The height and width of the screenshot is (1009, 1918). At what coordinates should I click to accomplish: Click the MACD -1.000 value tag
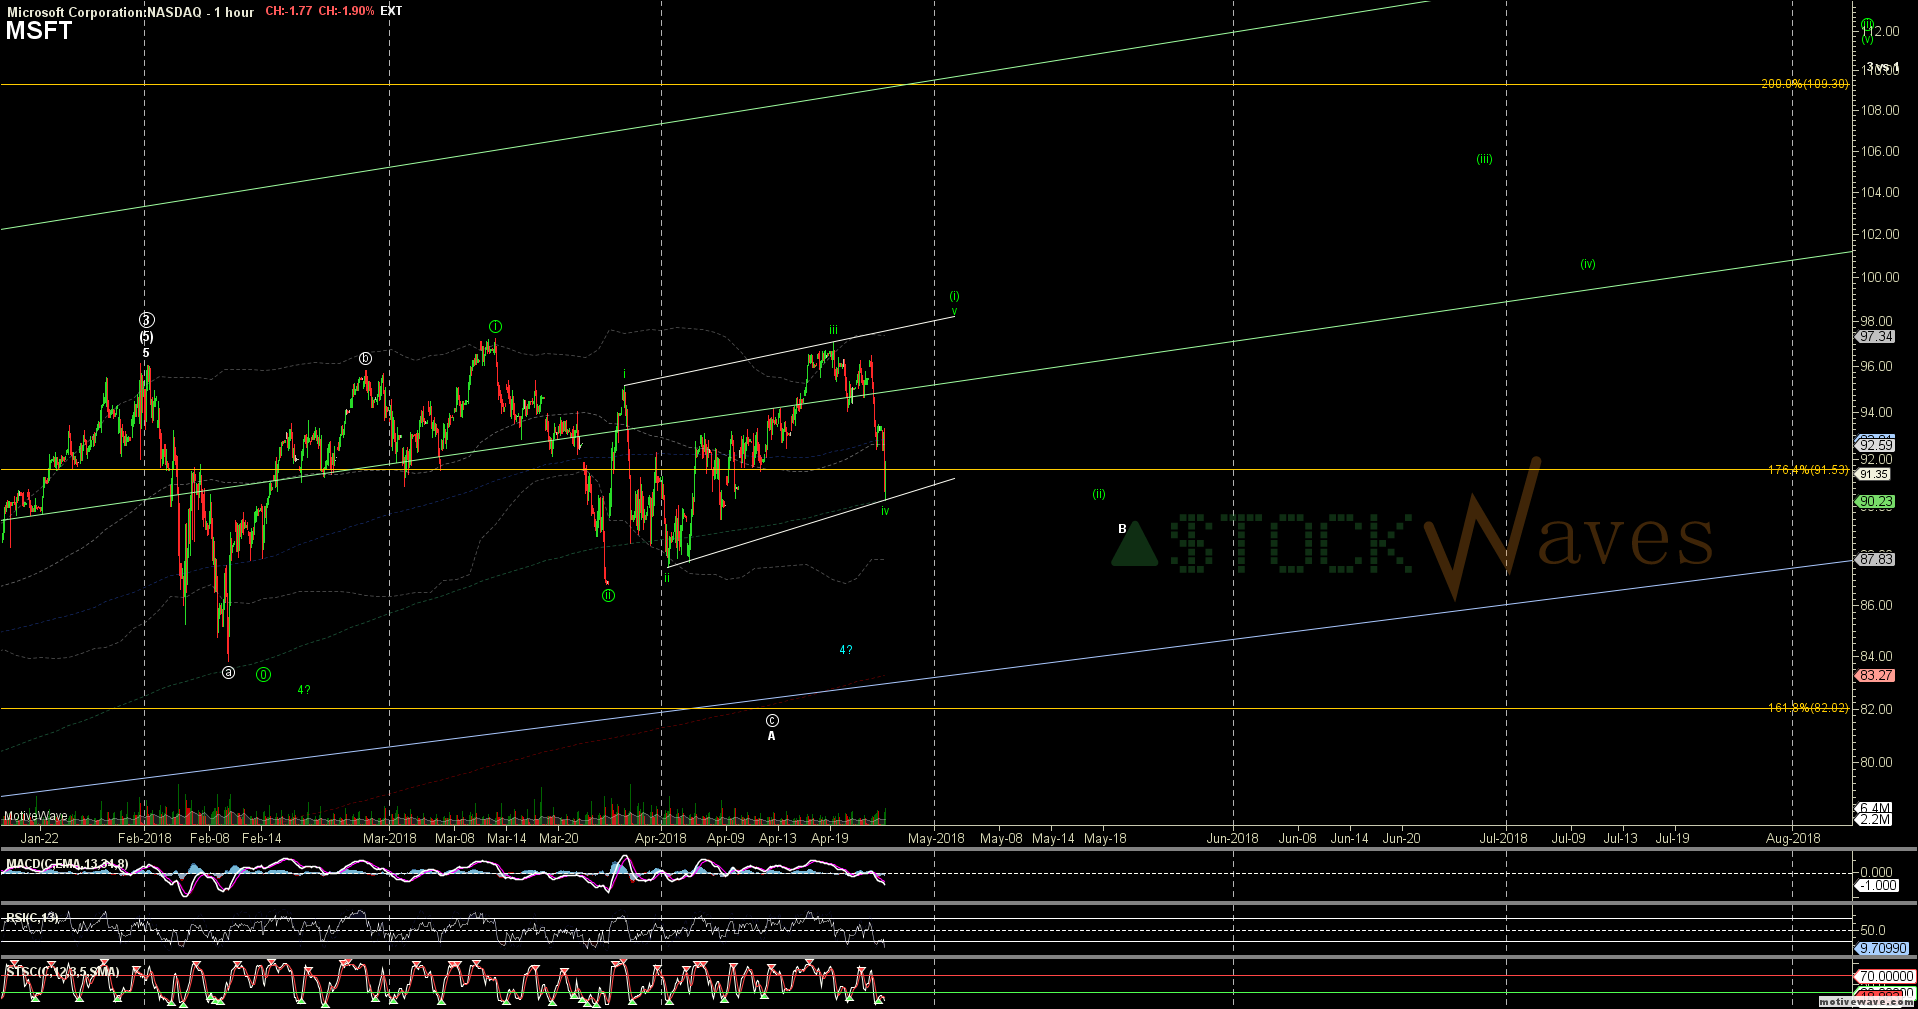click(x=1877, y=885)
